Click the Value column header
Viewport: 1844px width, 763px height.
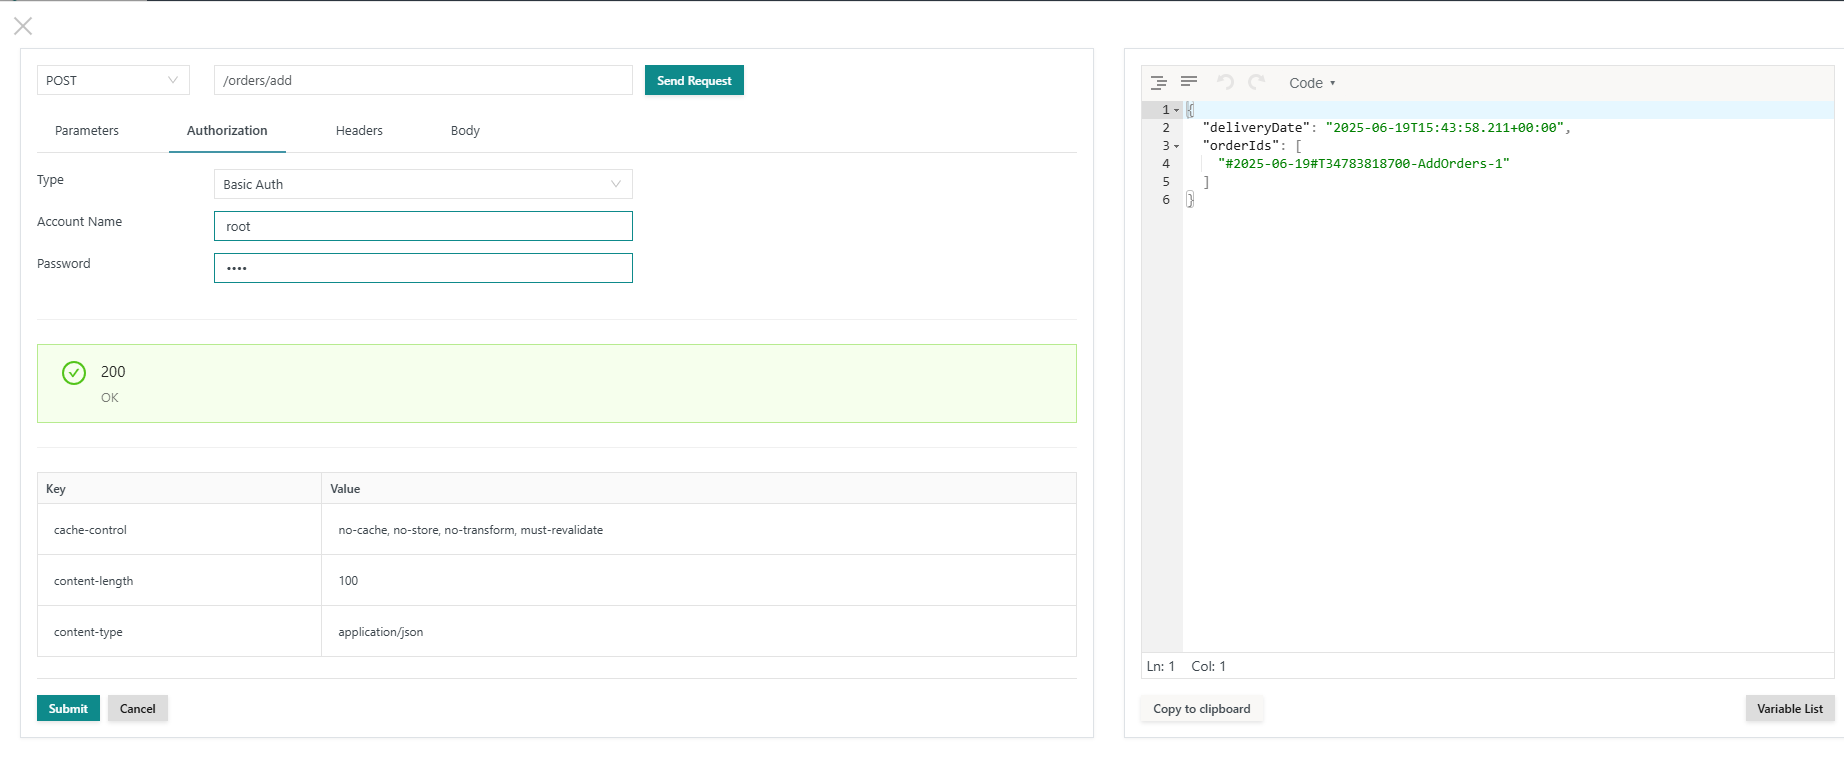(x=699, y=489)
